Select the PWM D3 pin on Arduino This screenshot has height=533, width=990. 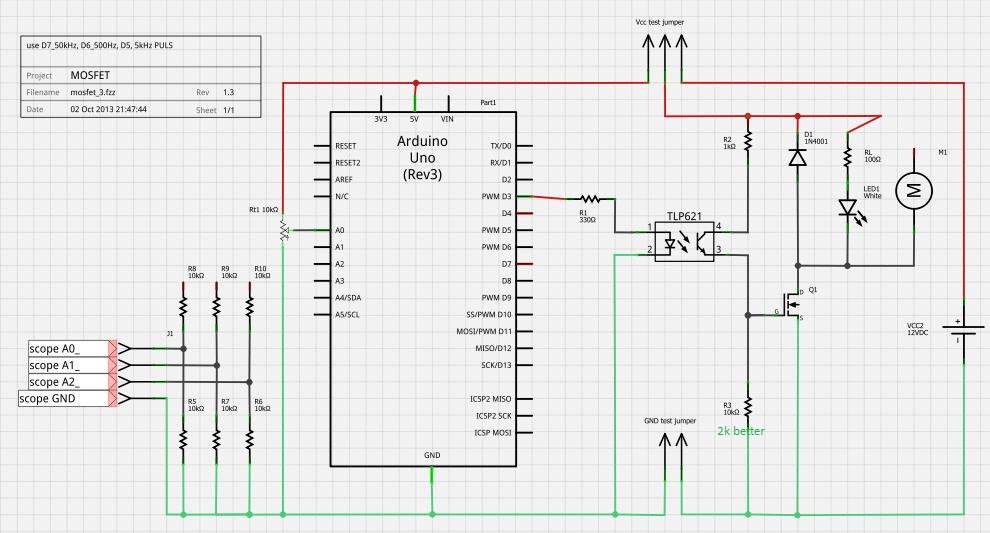click(495, 196)
